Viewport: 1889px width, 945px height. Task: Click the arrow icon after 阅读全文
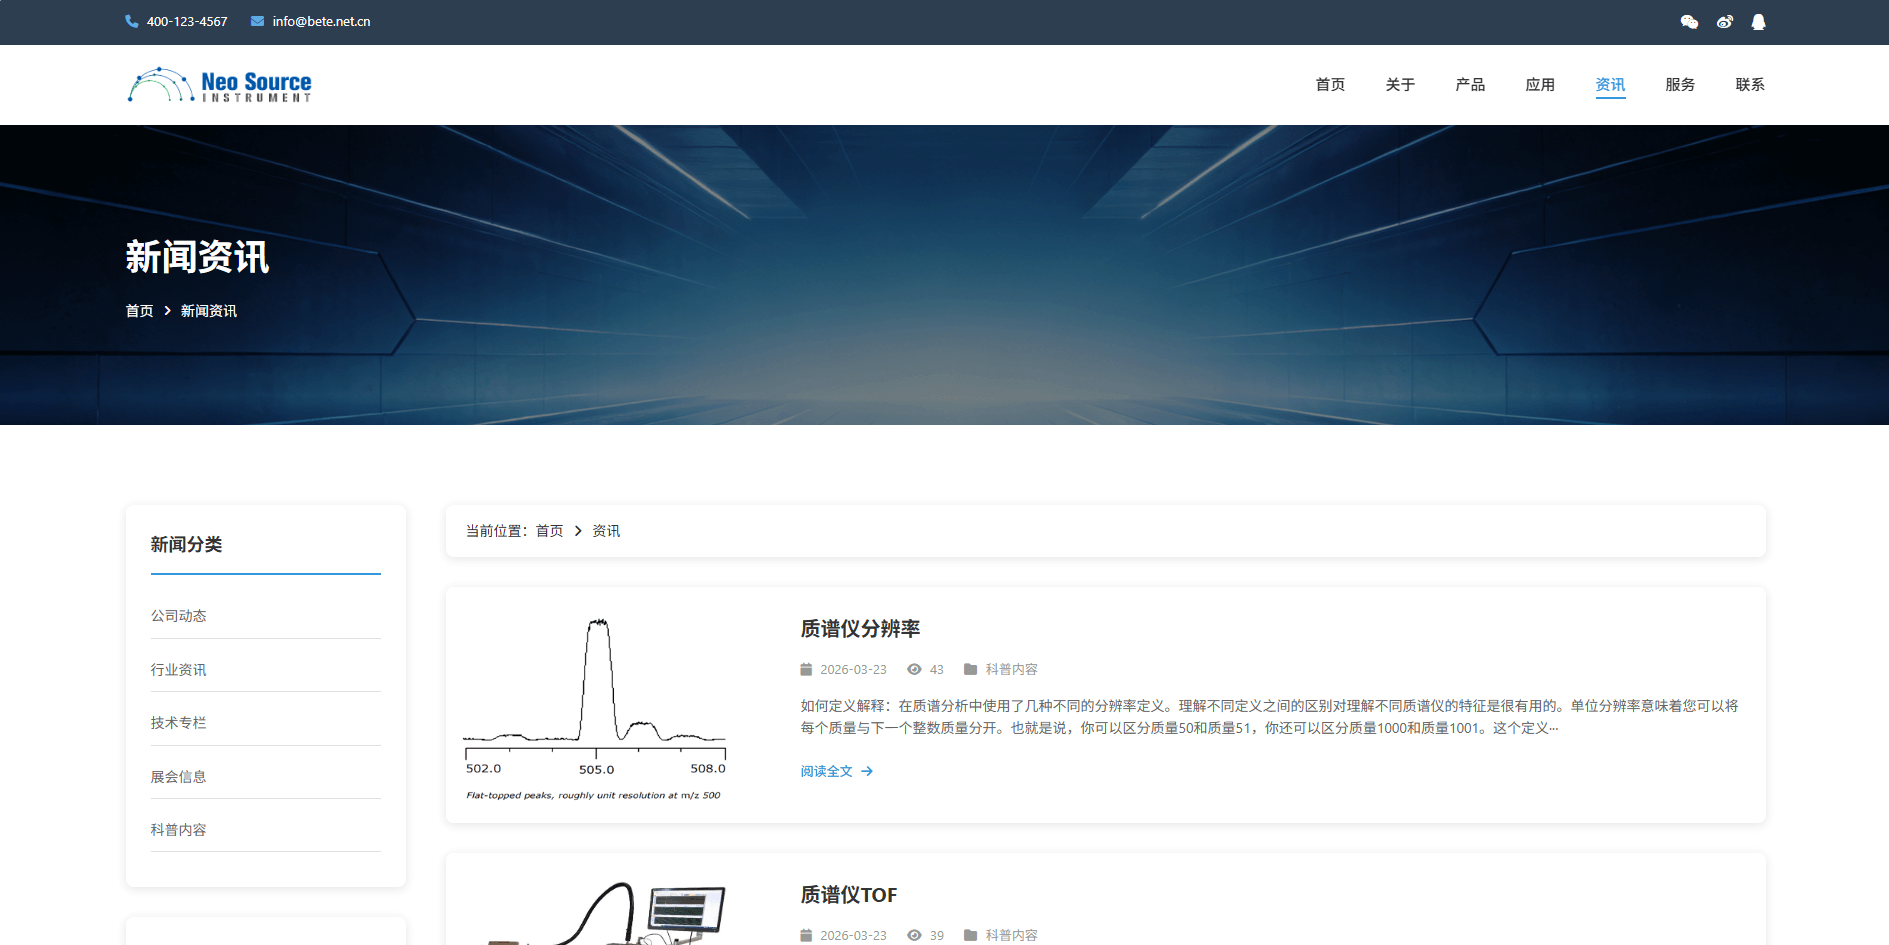(x=867, y=771)
